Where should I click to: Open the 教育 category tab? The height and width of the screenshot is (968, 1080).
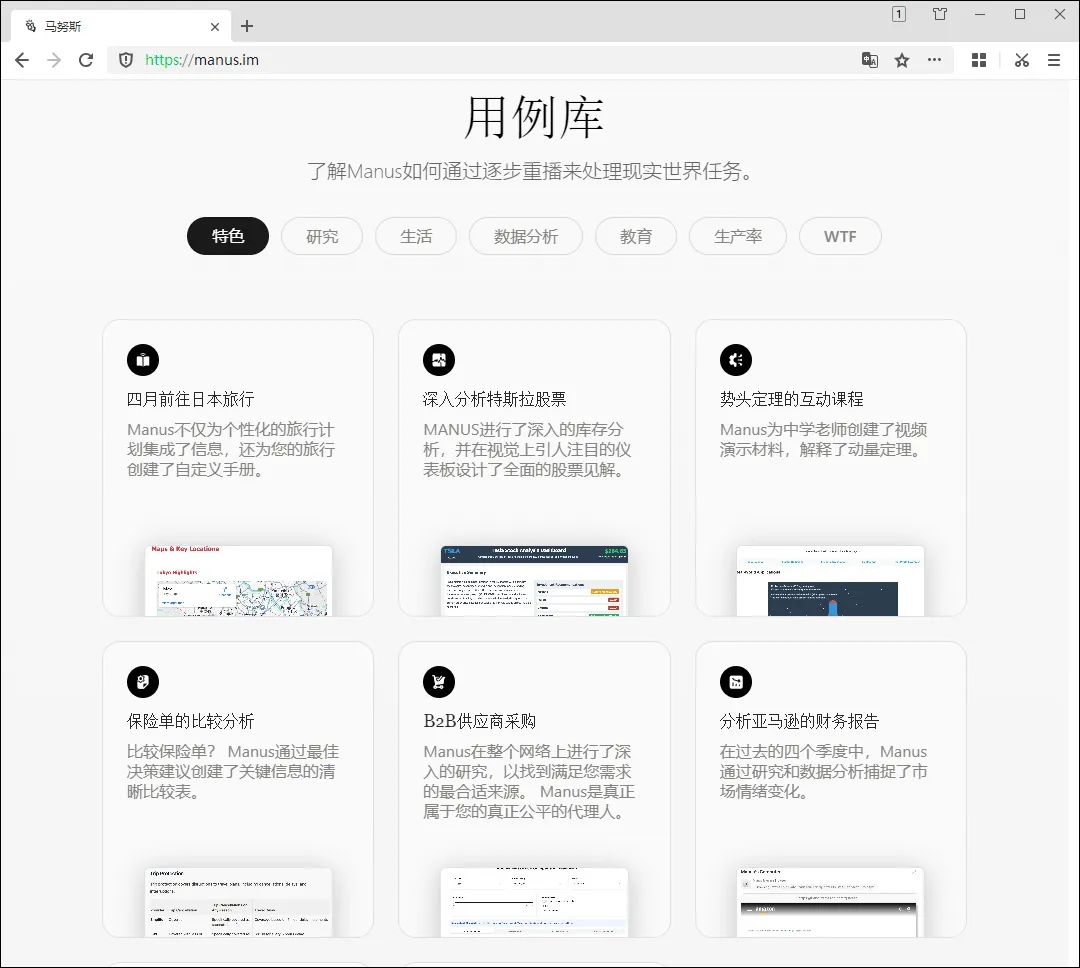click(636, 236)
